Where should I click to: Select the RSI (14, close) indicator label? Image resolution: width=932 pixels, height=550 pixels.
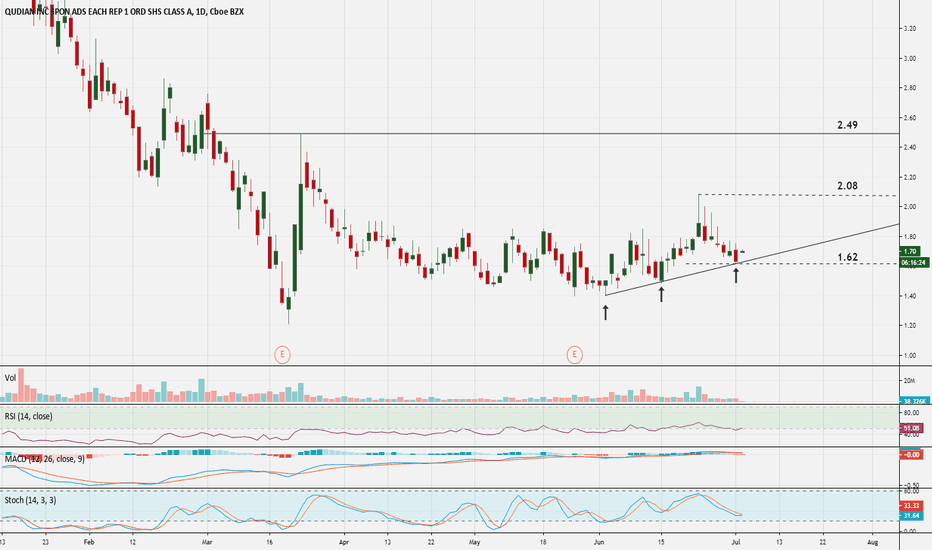pos(29,416)
